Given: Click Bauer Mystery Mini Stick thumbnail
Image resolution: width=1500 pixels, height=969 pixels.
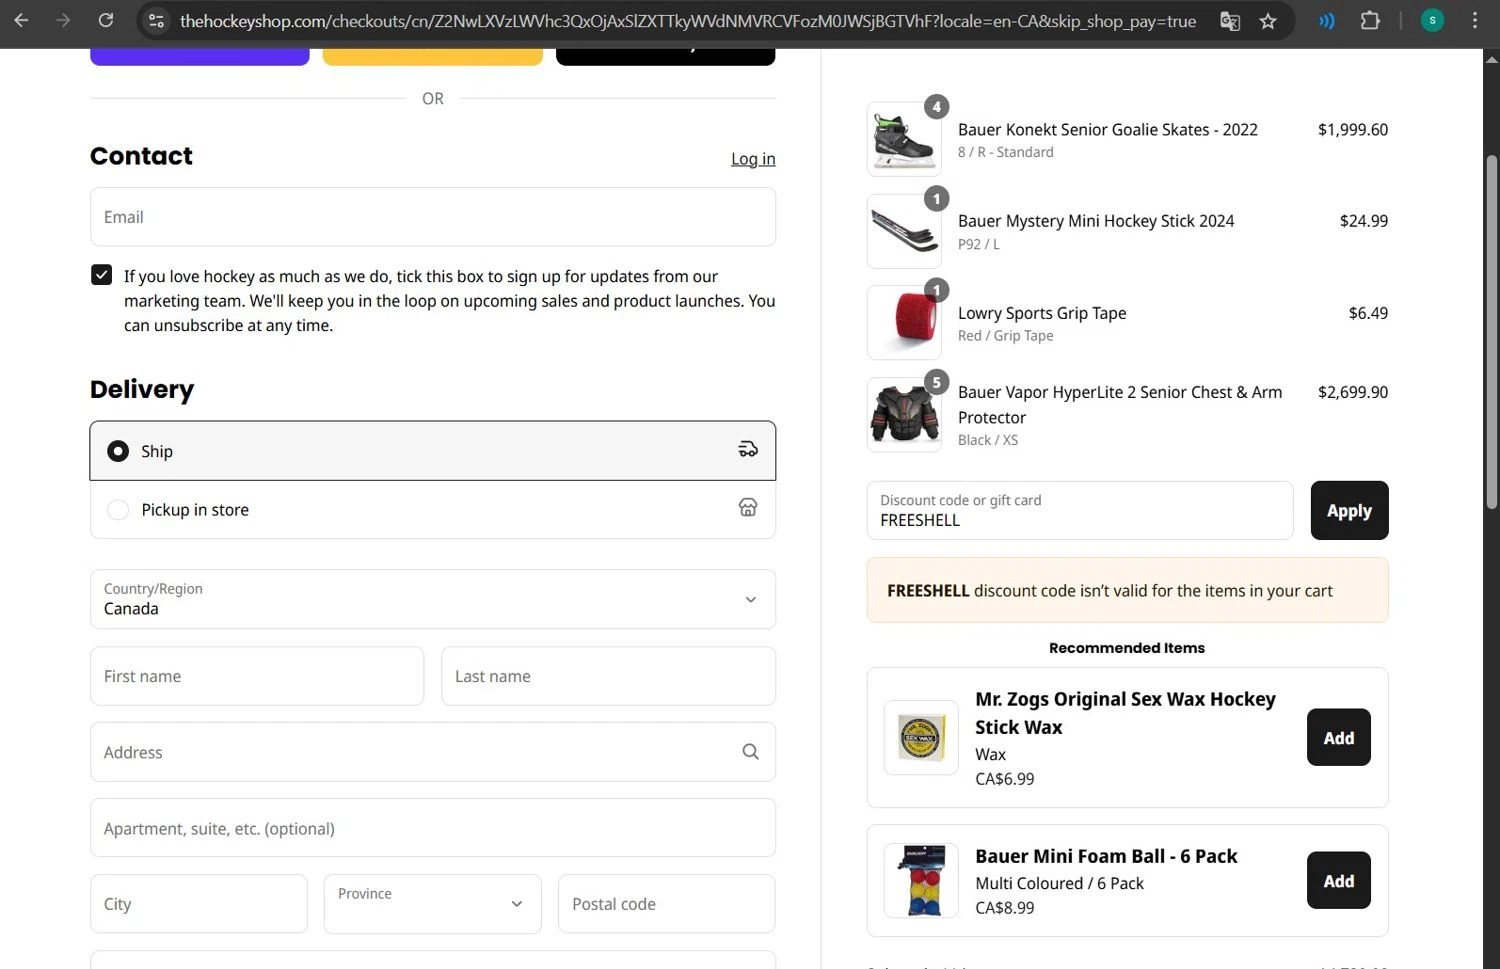Looking at the screenshot, I should [x=904, y=231].
